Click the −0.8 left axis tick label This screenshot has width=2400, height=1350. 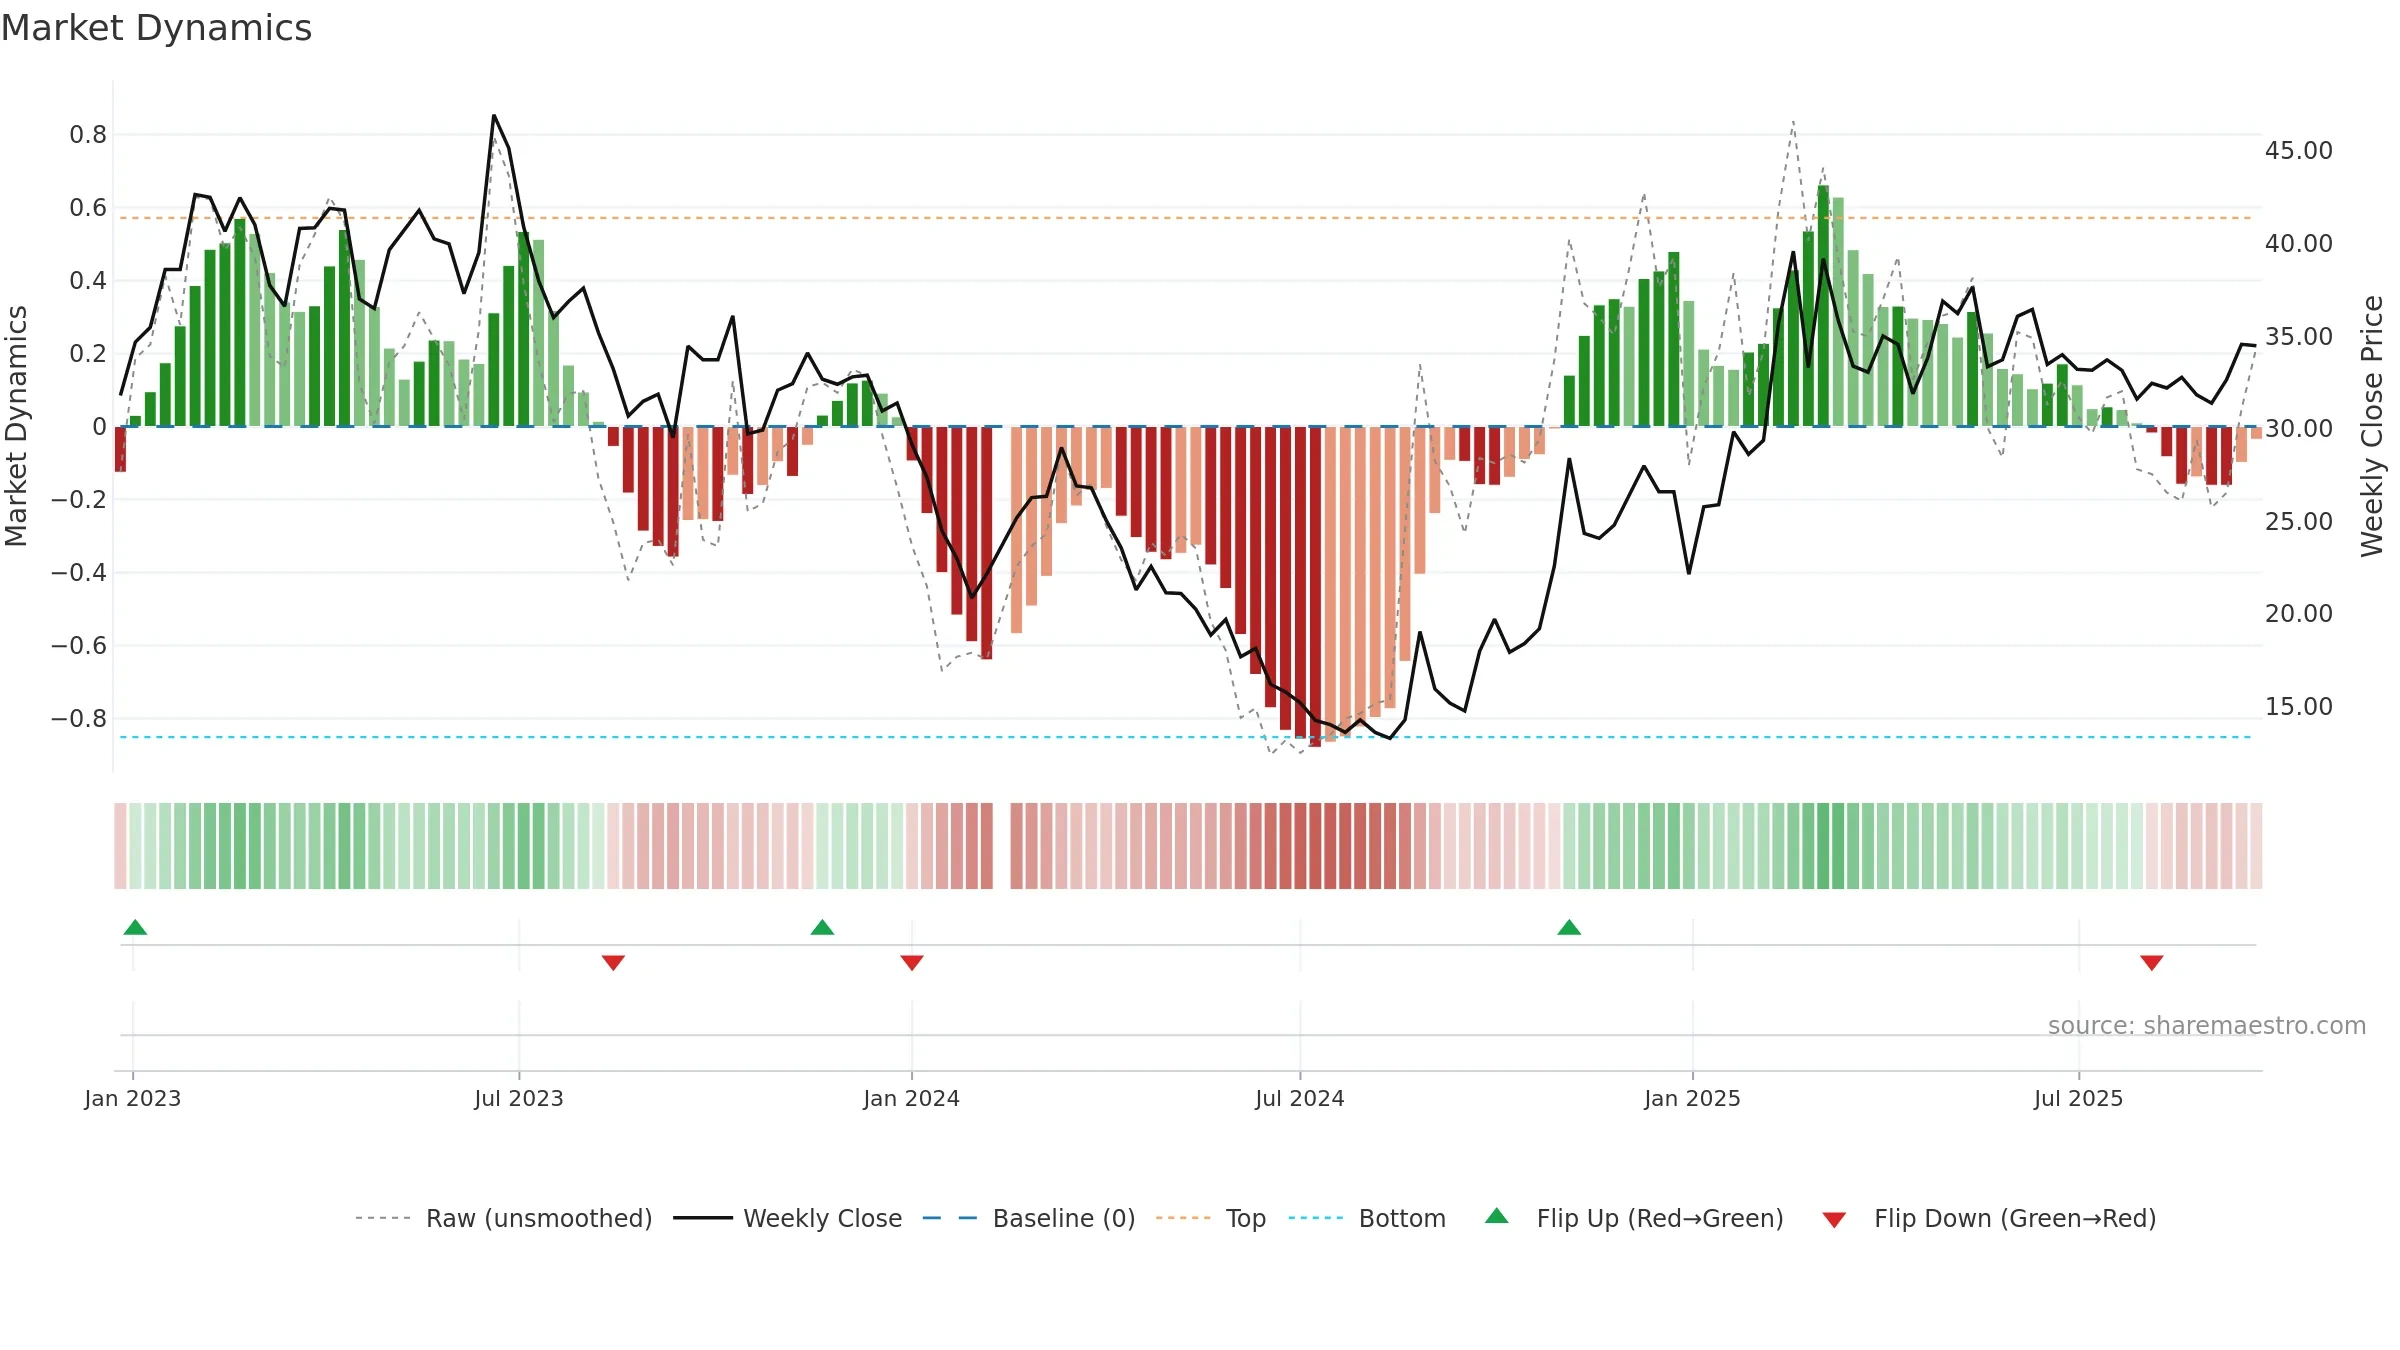pos(79,719)
